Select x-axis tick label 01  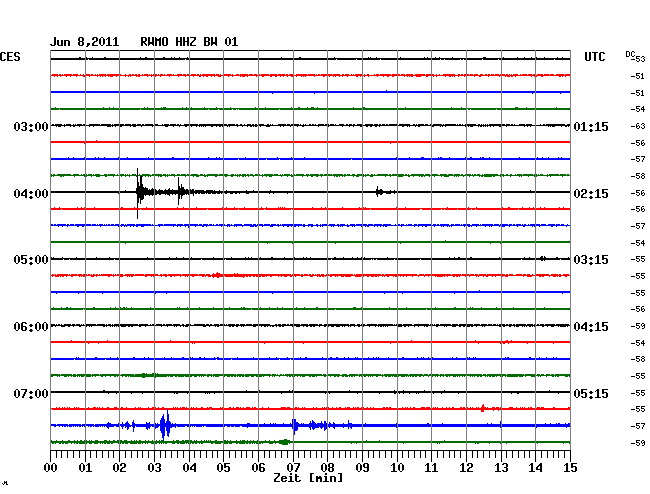point(85,467)
